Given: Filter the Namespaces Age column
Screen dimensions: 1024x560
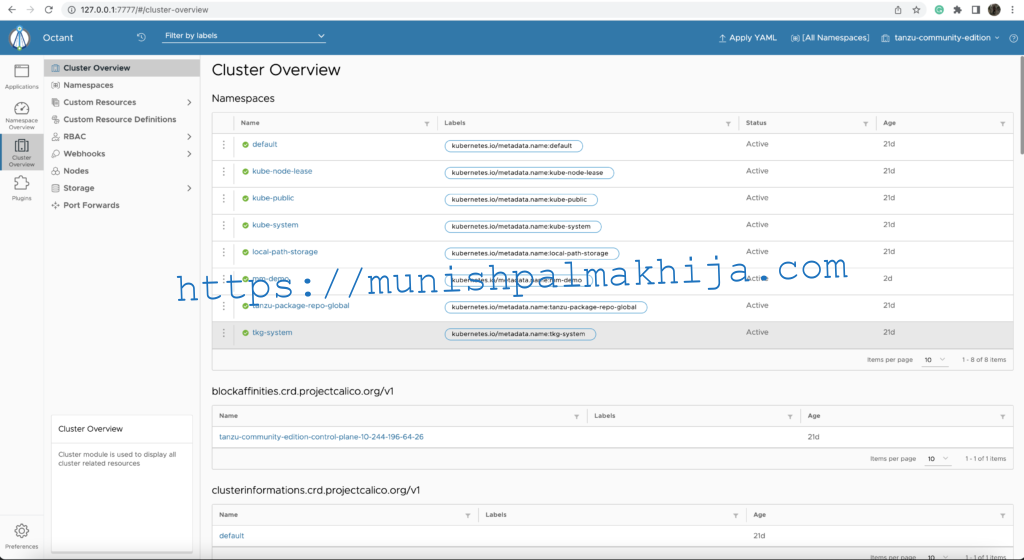Looking at the screenshot, I should coord(1002,123).
